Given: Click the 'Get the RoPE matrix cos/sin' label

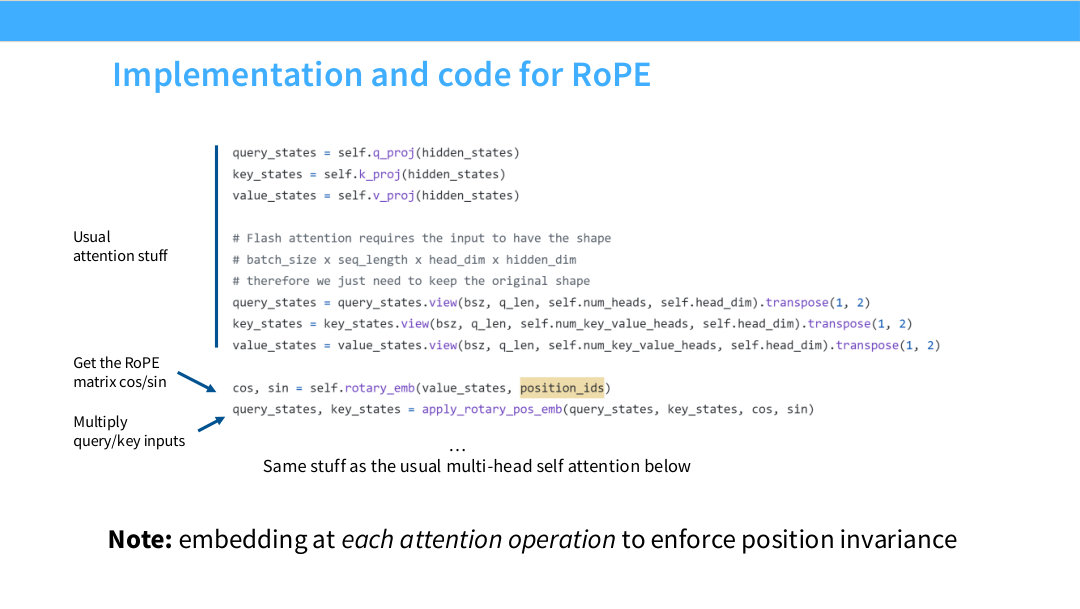Looking at the screenshot, I should 120,372.
